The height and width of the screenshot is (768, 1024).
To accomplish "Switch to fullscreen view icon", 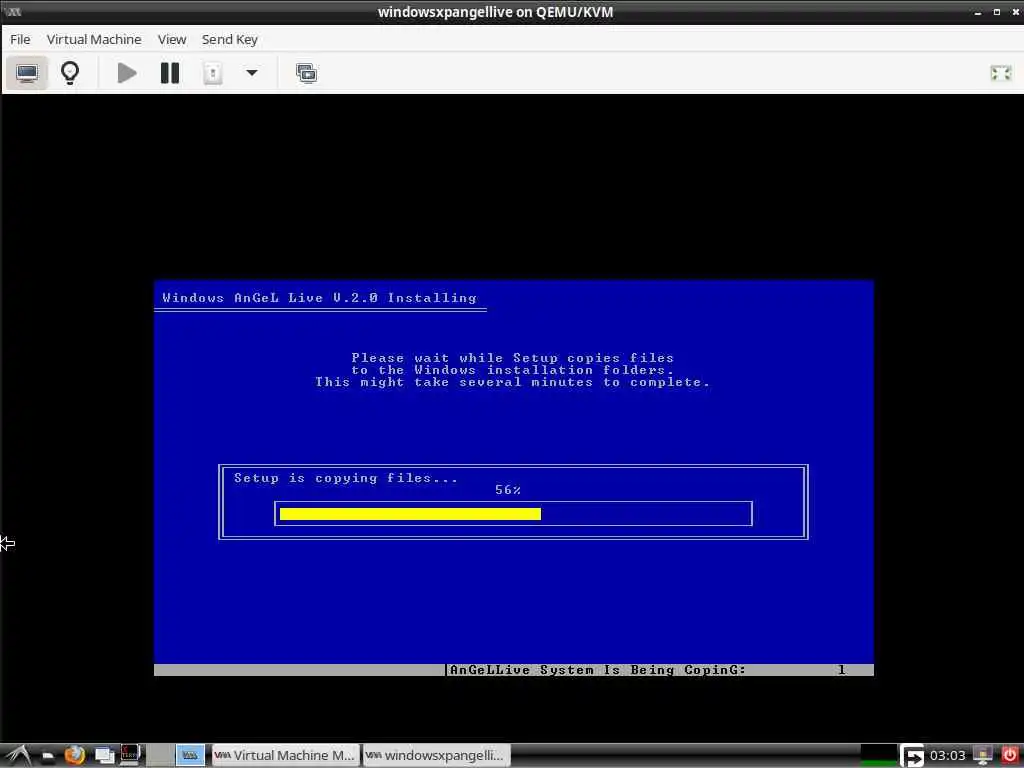I will (x=1000, y=72).
